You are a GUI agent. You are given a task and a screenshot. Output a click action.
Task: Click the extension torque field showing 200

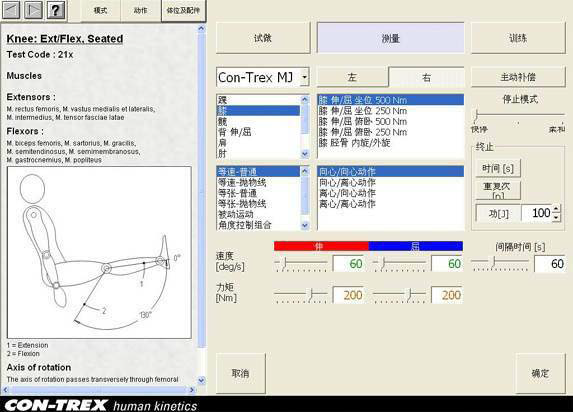(349, 295)
